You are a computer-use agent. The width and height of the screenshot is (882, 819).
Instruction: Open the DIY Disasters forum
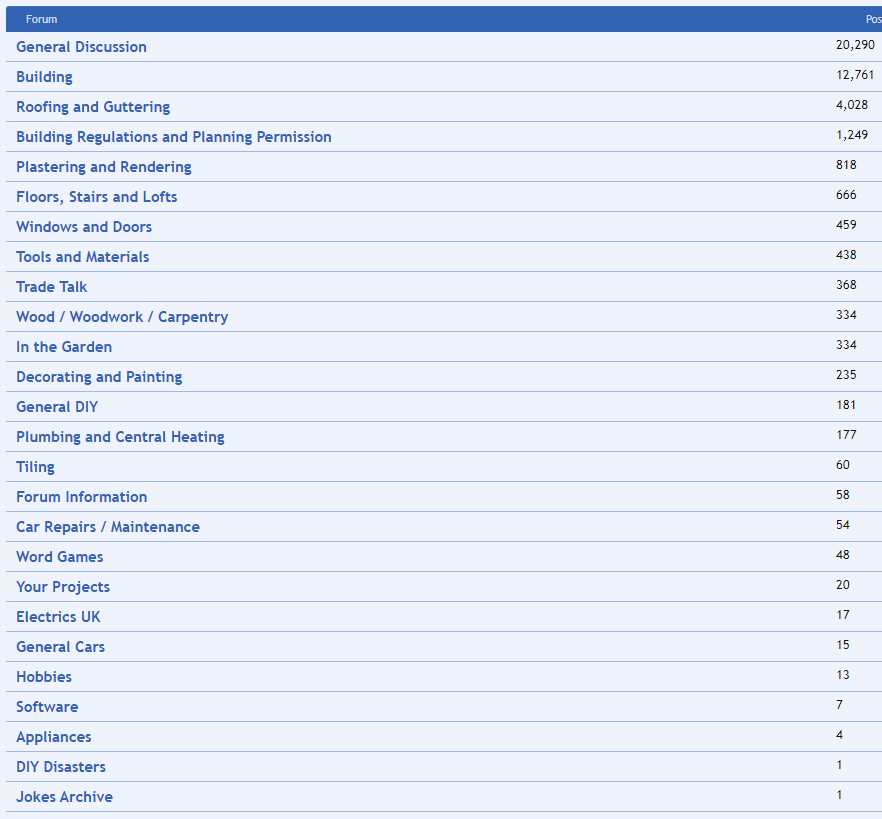(x=60, y=767)
